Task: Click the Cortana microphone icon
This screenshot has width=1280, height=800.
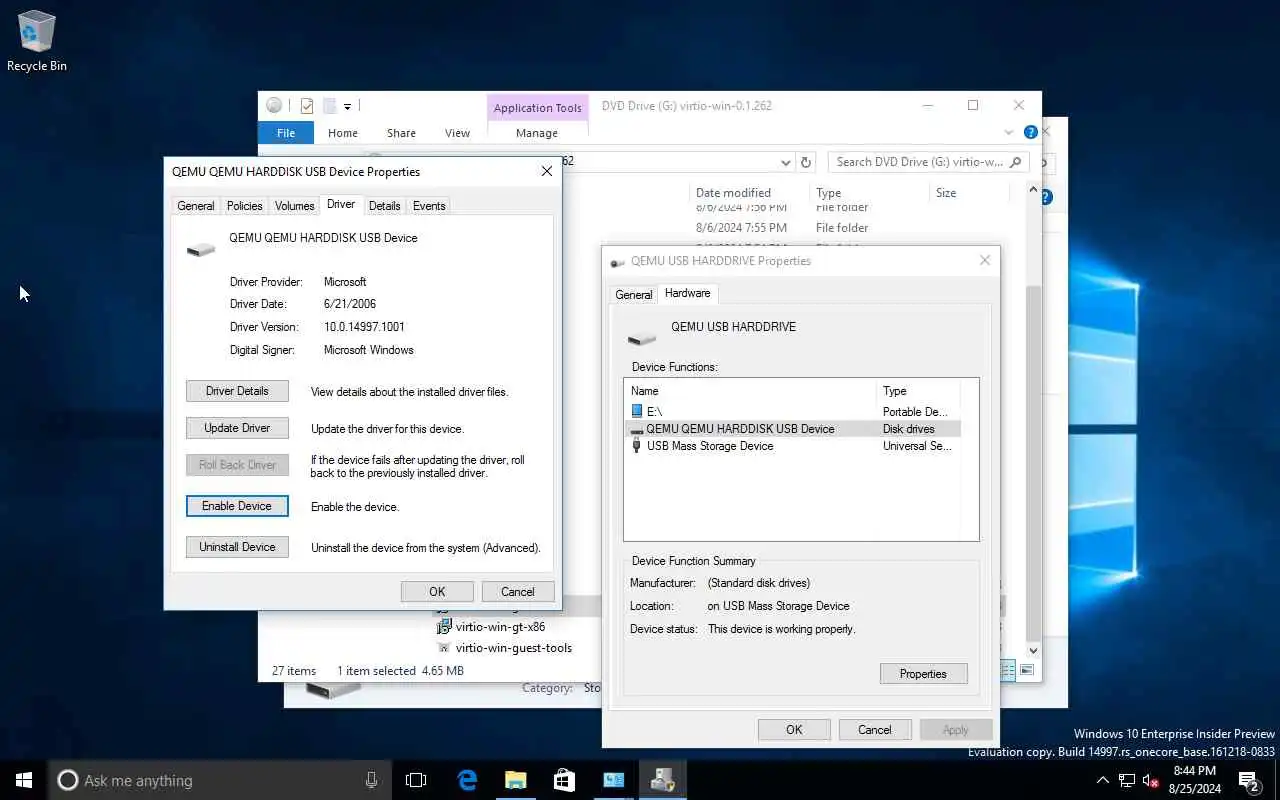Action: point(372,780)
